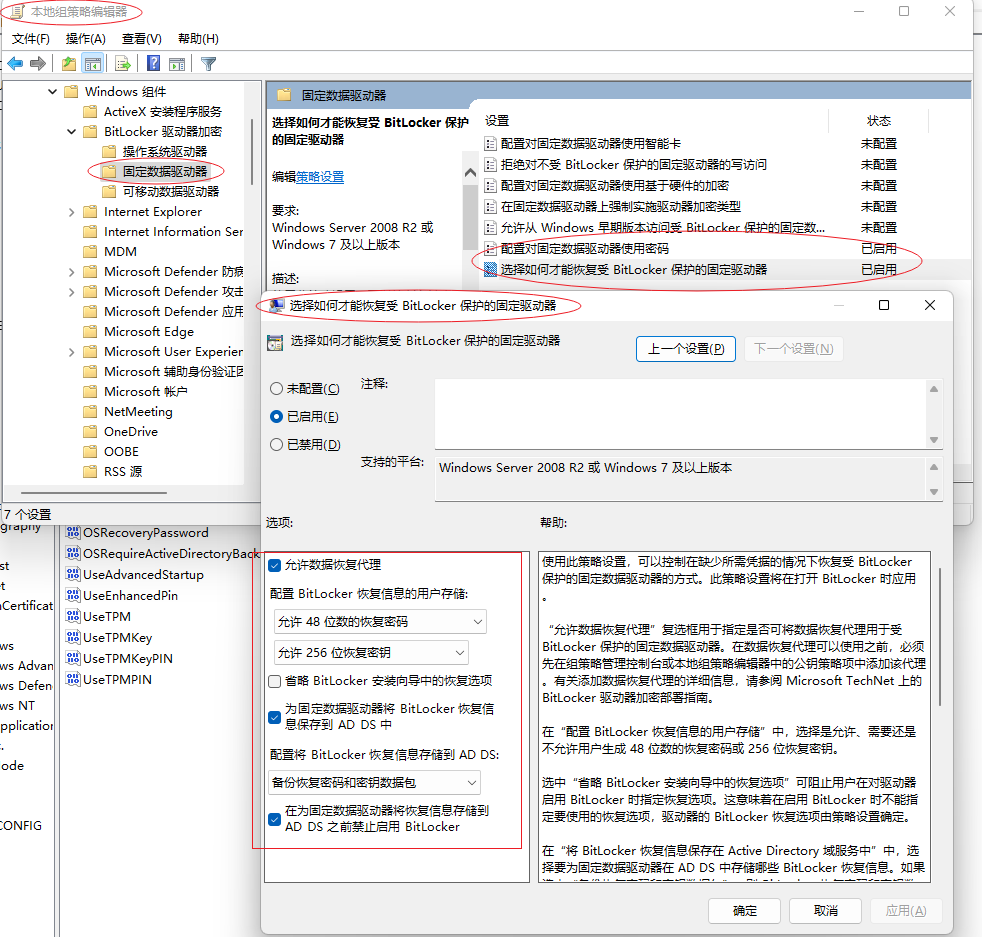Click the help text vertical scrollbar
The height and width of the screenshot is (937, 982).
click(x=939, y=637)
